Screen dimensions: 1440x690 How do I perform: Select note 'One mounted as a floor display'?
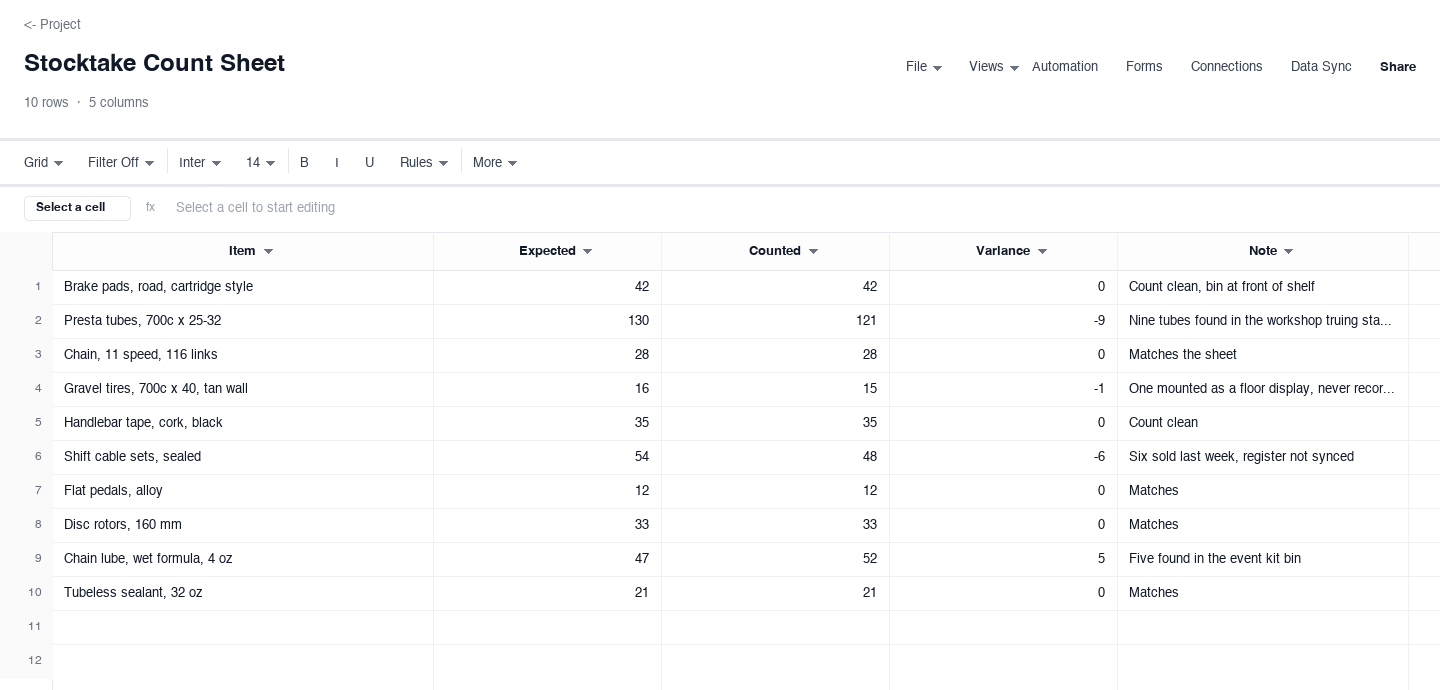coord(1263,389)
